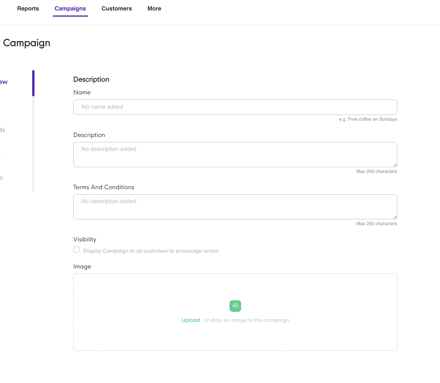The height and width of the screenshot is (383, 440).
Task: Click the 'Display Campaign to all customers' label
Action: 151,251
